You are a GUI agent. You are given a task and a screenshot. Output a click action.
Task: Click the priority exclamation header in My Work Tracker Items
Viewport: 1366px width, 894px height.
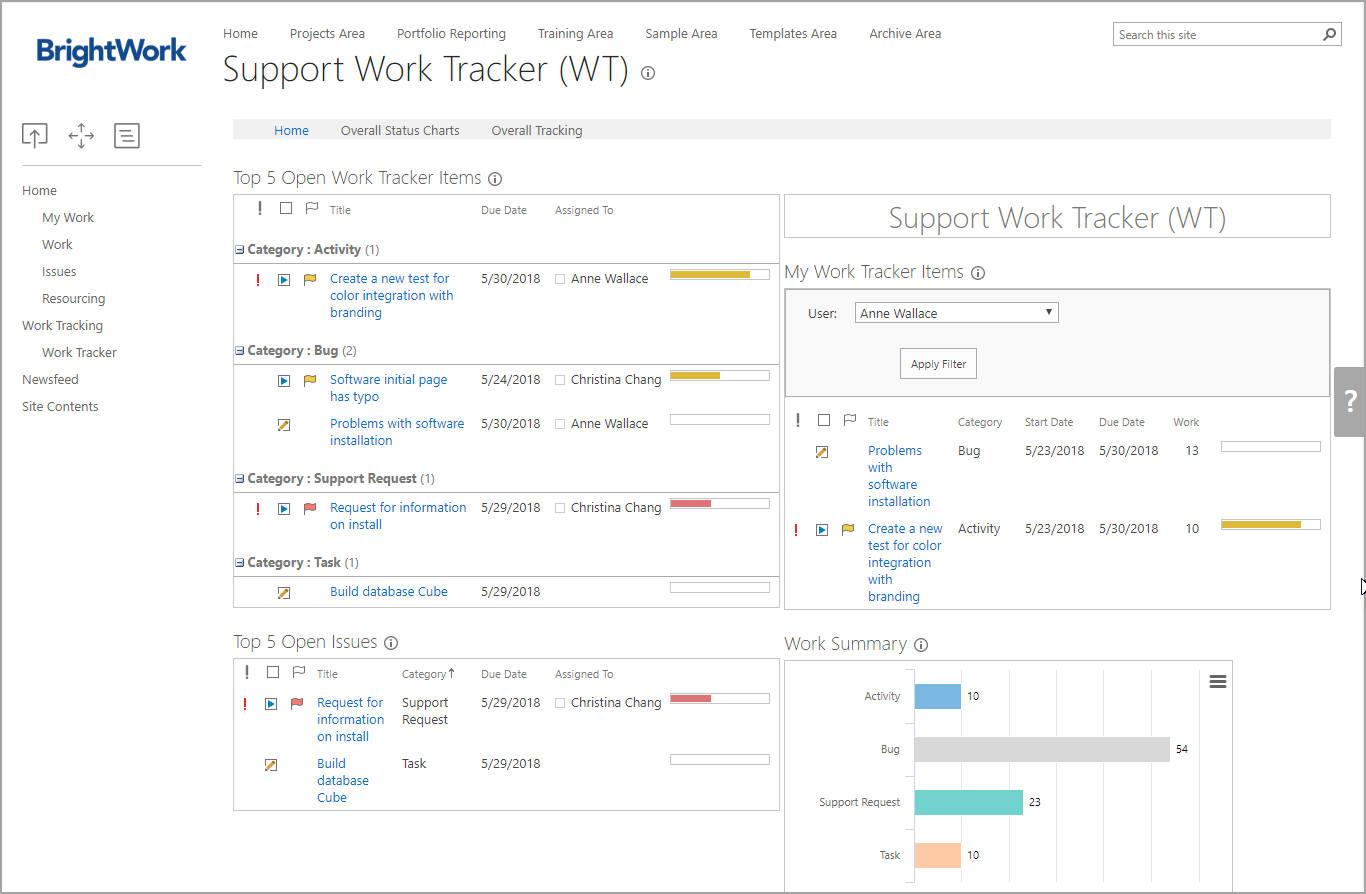tap(798, 421)
